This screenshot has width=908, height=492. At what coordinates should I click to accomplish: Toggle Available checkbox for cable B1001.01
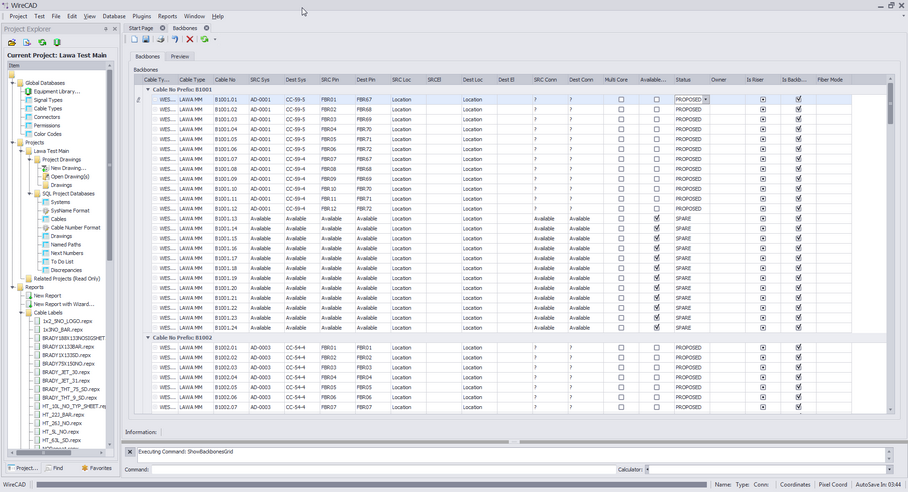point(656,100)
